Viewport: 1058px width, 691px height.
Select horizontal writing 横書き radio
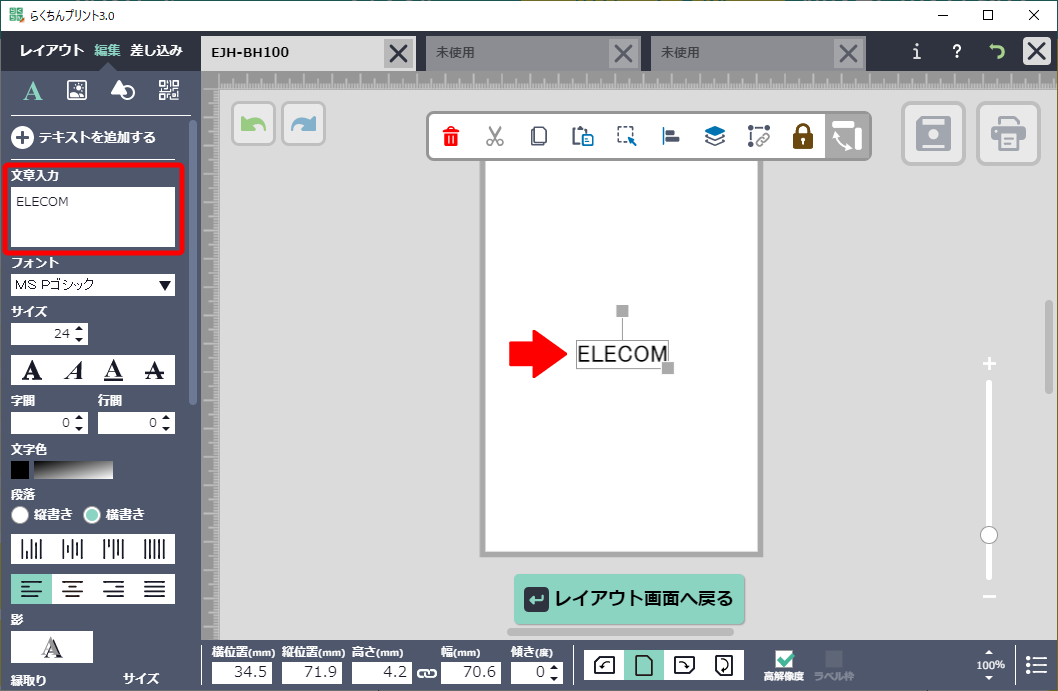tap(92, 515)
